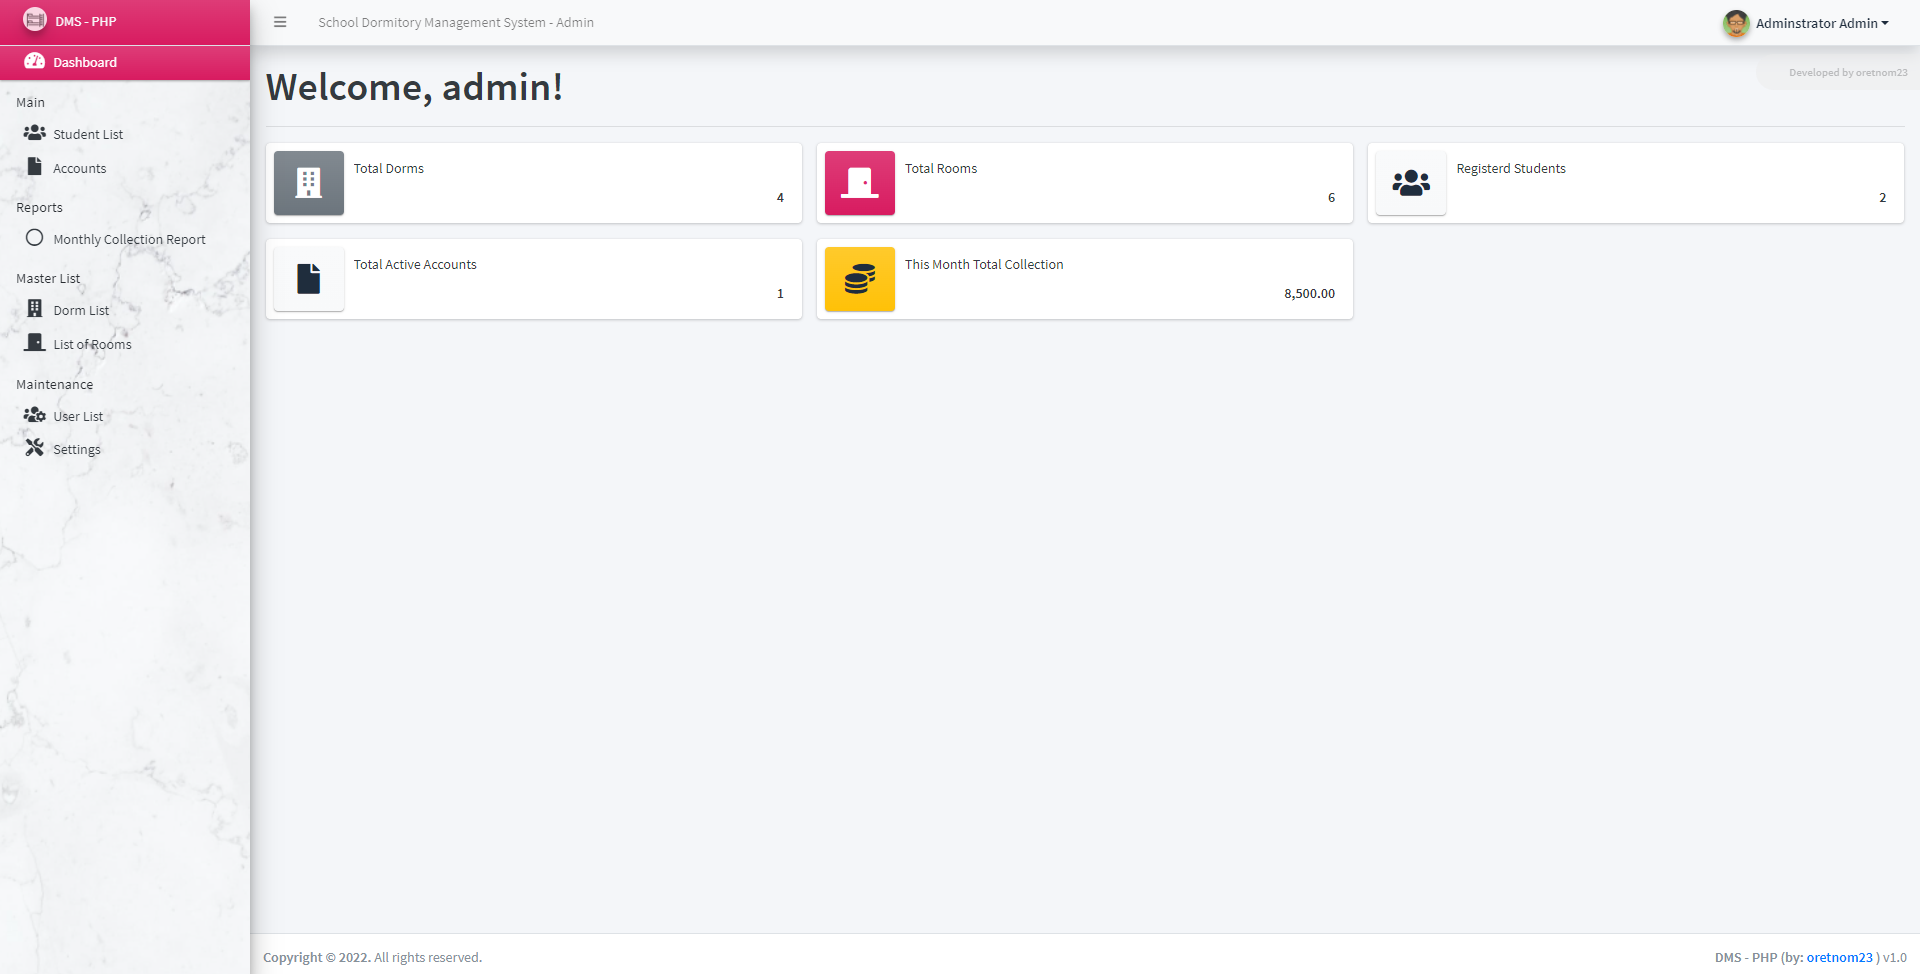Click the Total Active Accounts file icon

309,279
